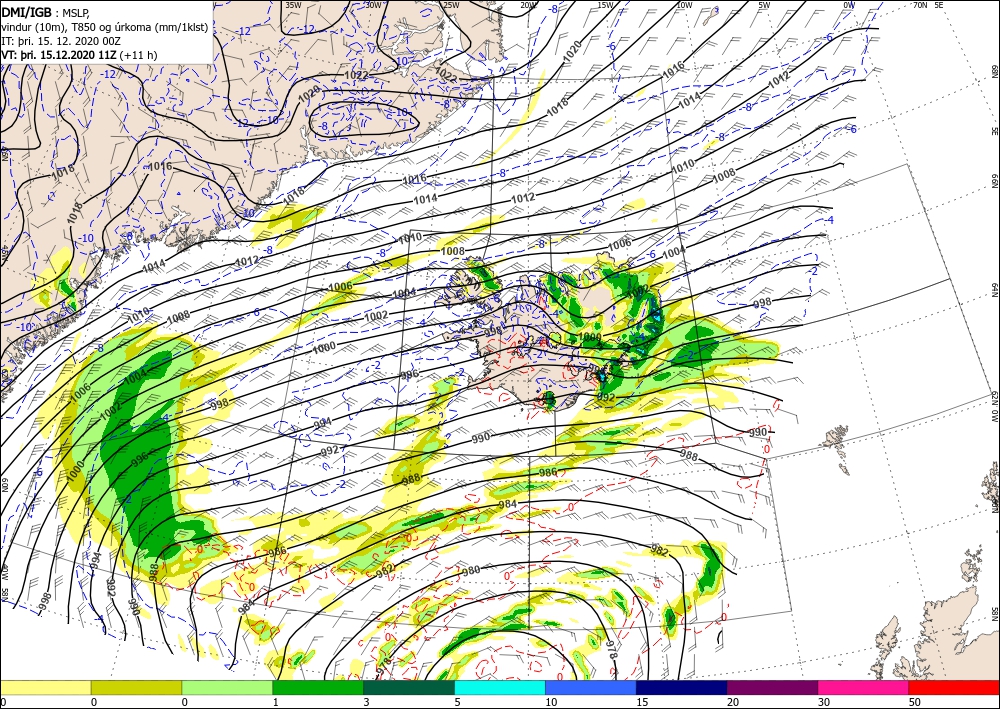The width and height of the screenshot is (1000, 709).
Task: Click the "35W" longitude label
Action: pyautogui.click(x=293, y=5)
